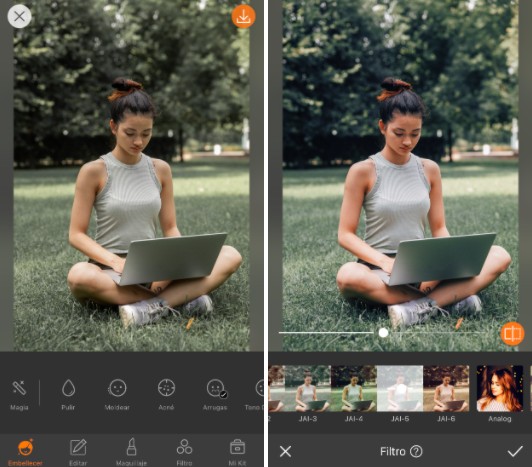Switch to the Editar tab
This screenshot has width=532, height=467.
point(78,452)
